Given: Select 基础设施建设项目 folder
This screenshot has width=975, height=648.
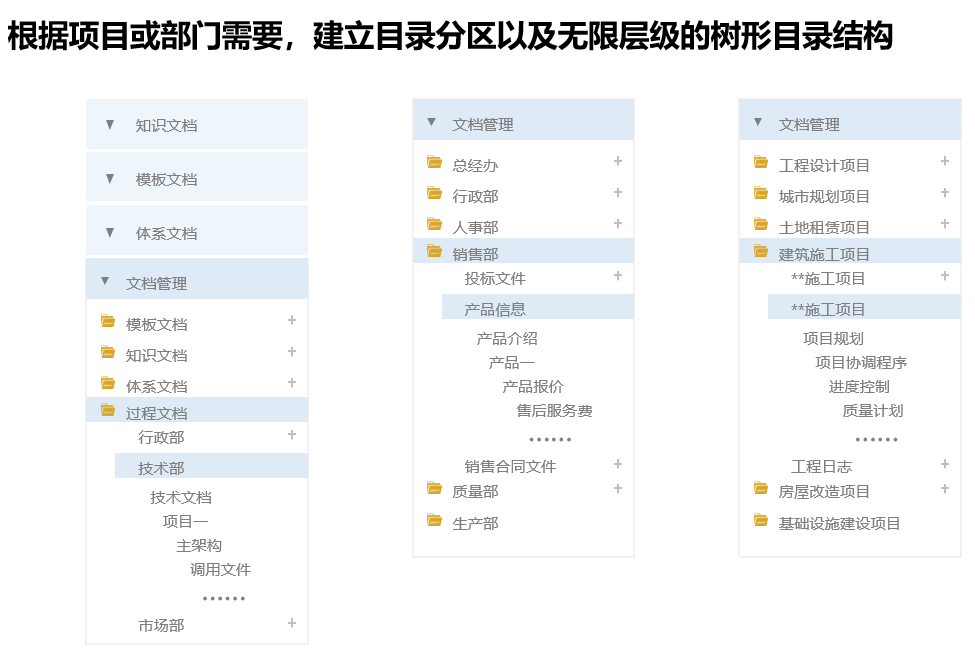Looking at the screenshot, I should 839,524.
